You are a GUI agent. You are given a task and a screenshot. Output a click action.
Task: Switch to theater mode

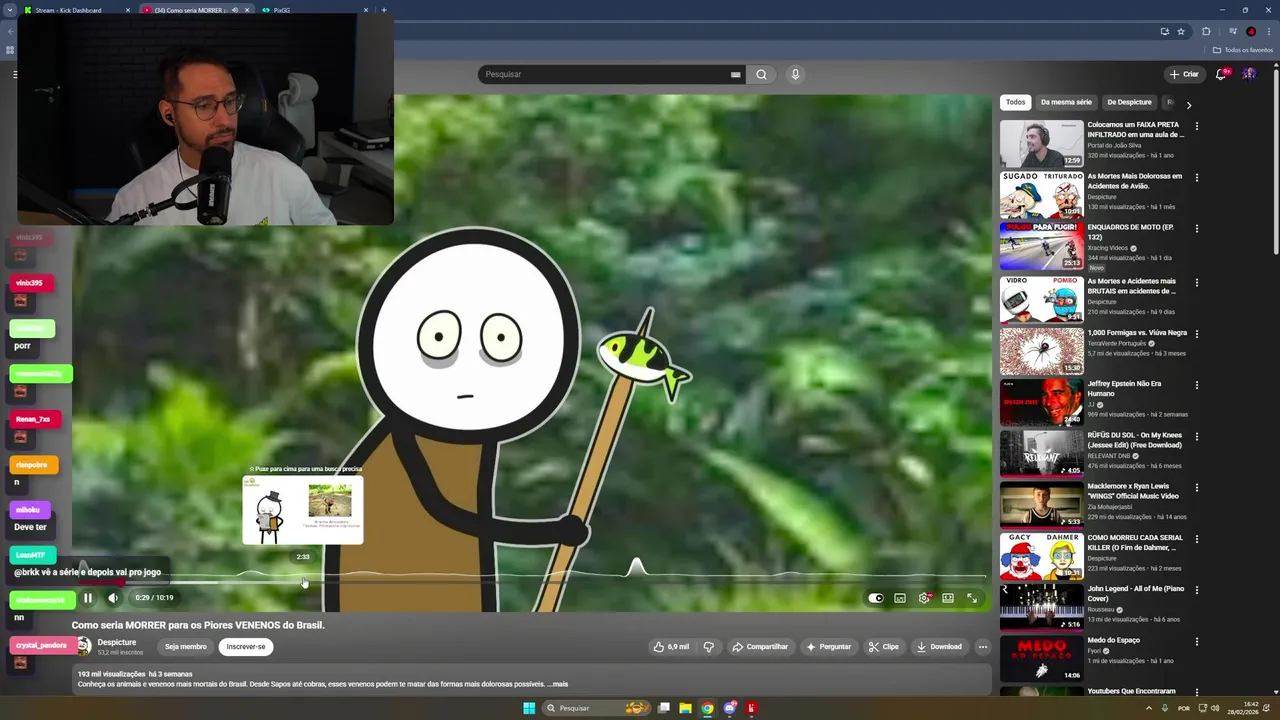[x=948, y=598]
